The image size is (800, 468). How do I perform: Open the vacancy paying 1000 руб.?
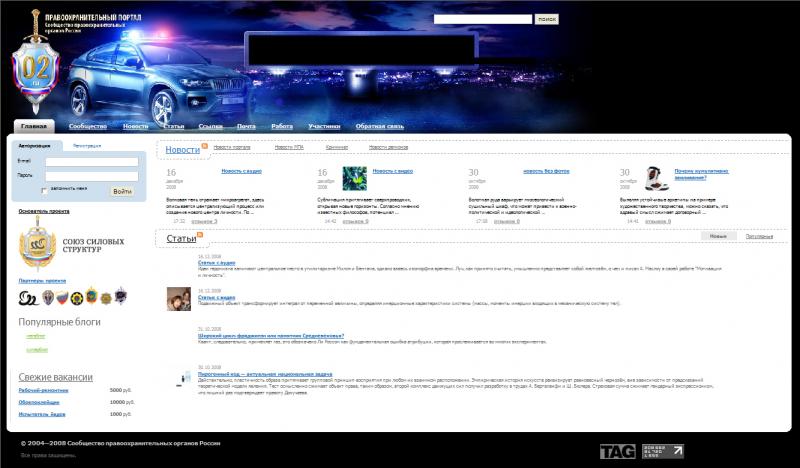click(x=42, y=414)
